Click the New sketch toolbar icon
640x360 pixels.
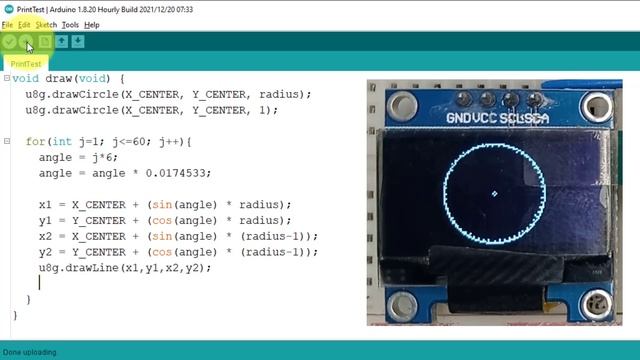click(x=45, y=42)
